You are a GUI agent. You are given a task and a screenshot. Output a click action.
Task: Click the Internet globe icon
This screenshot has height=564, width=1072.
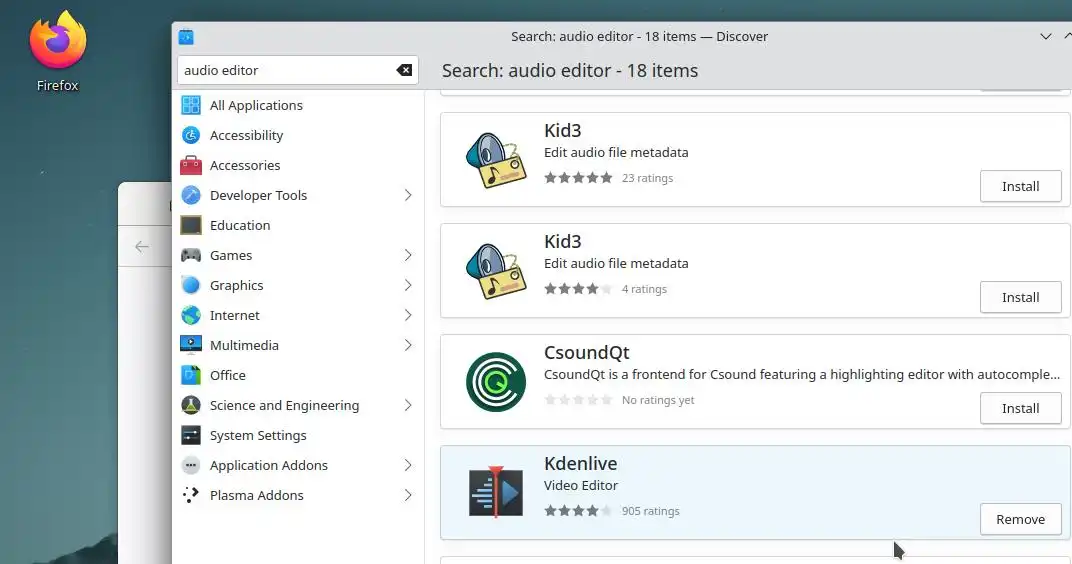click(x=191, y=315)
